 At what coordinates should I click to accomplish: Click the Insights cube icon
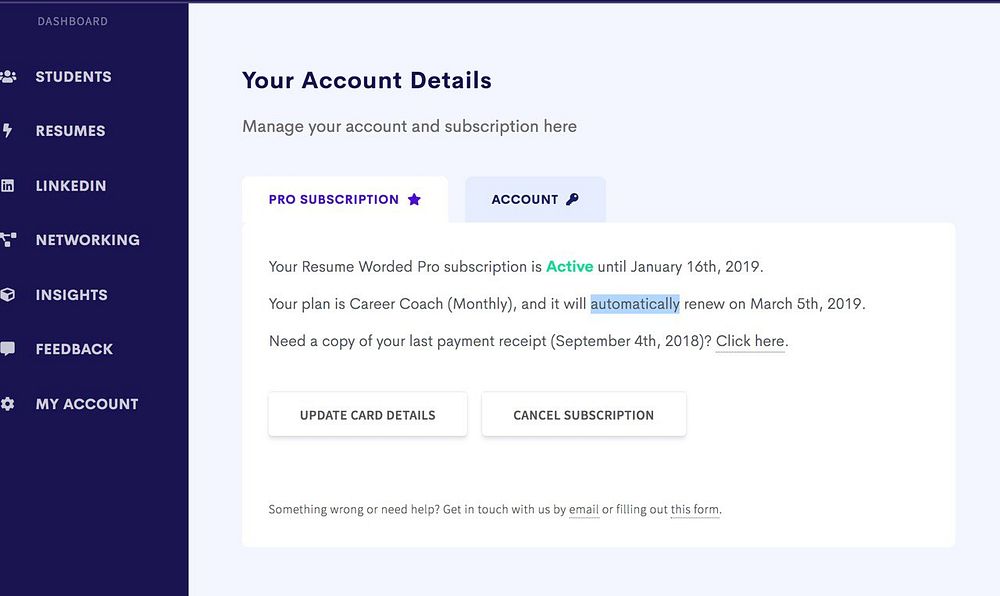coord(8,295)
